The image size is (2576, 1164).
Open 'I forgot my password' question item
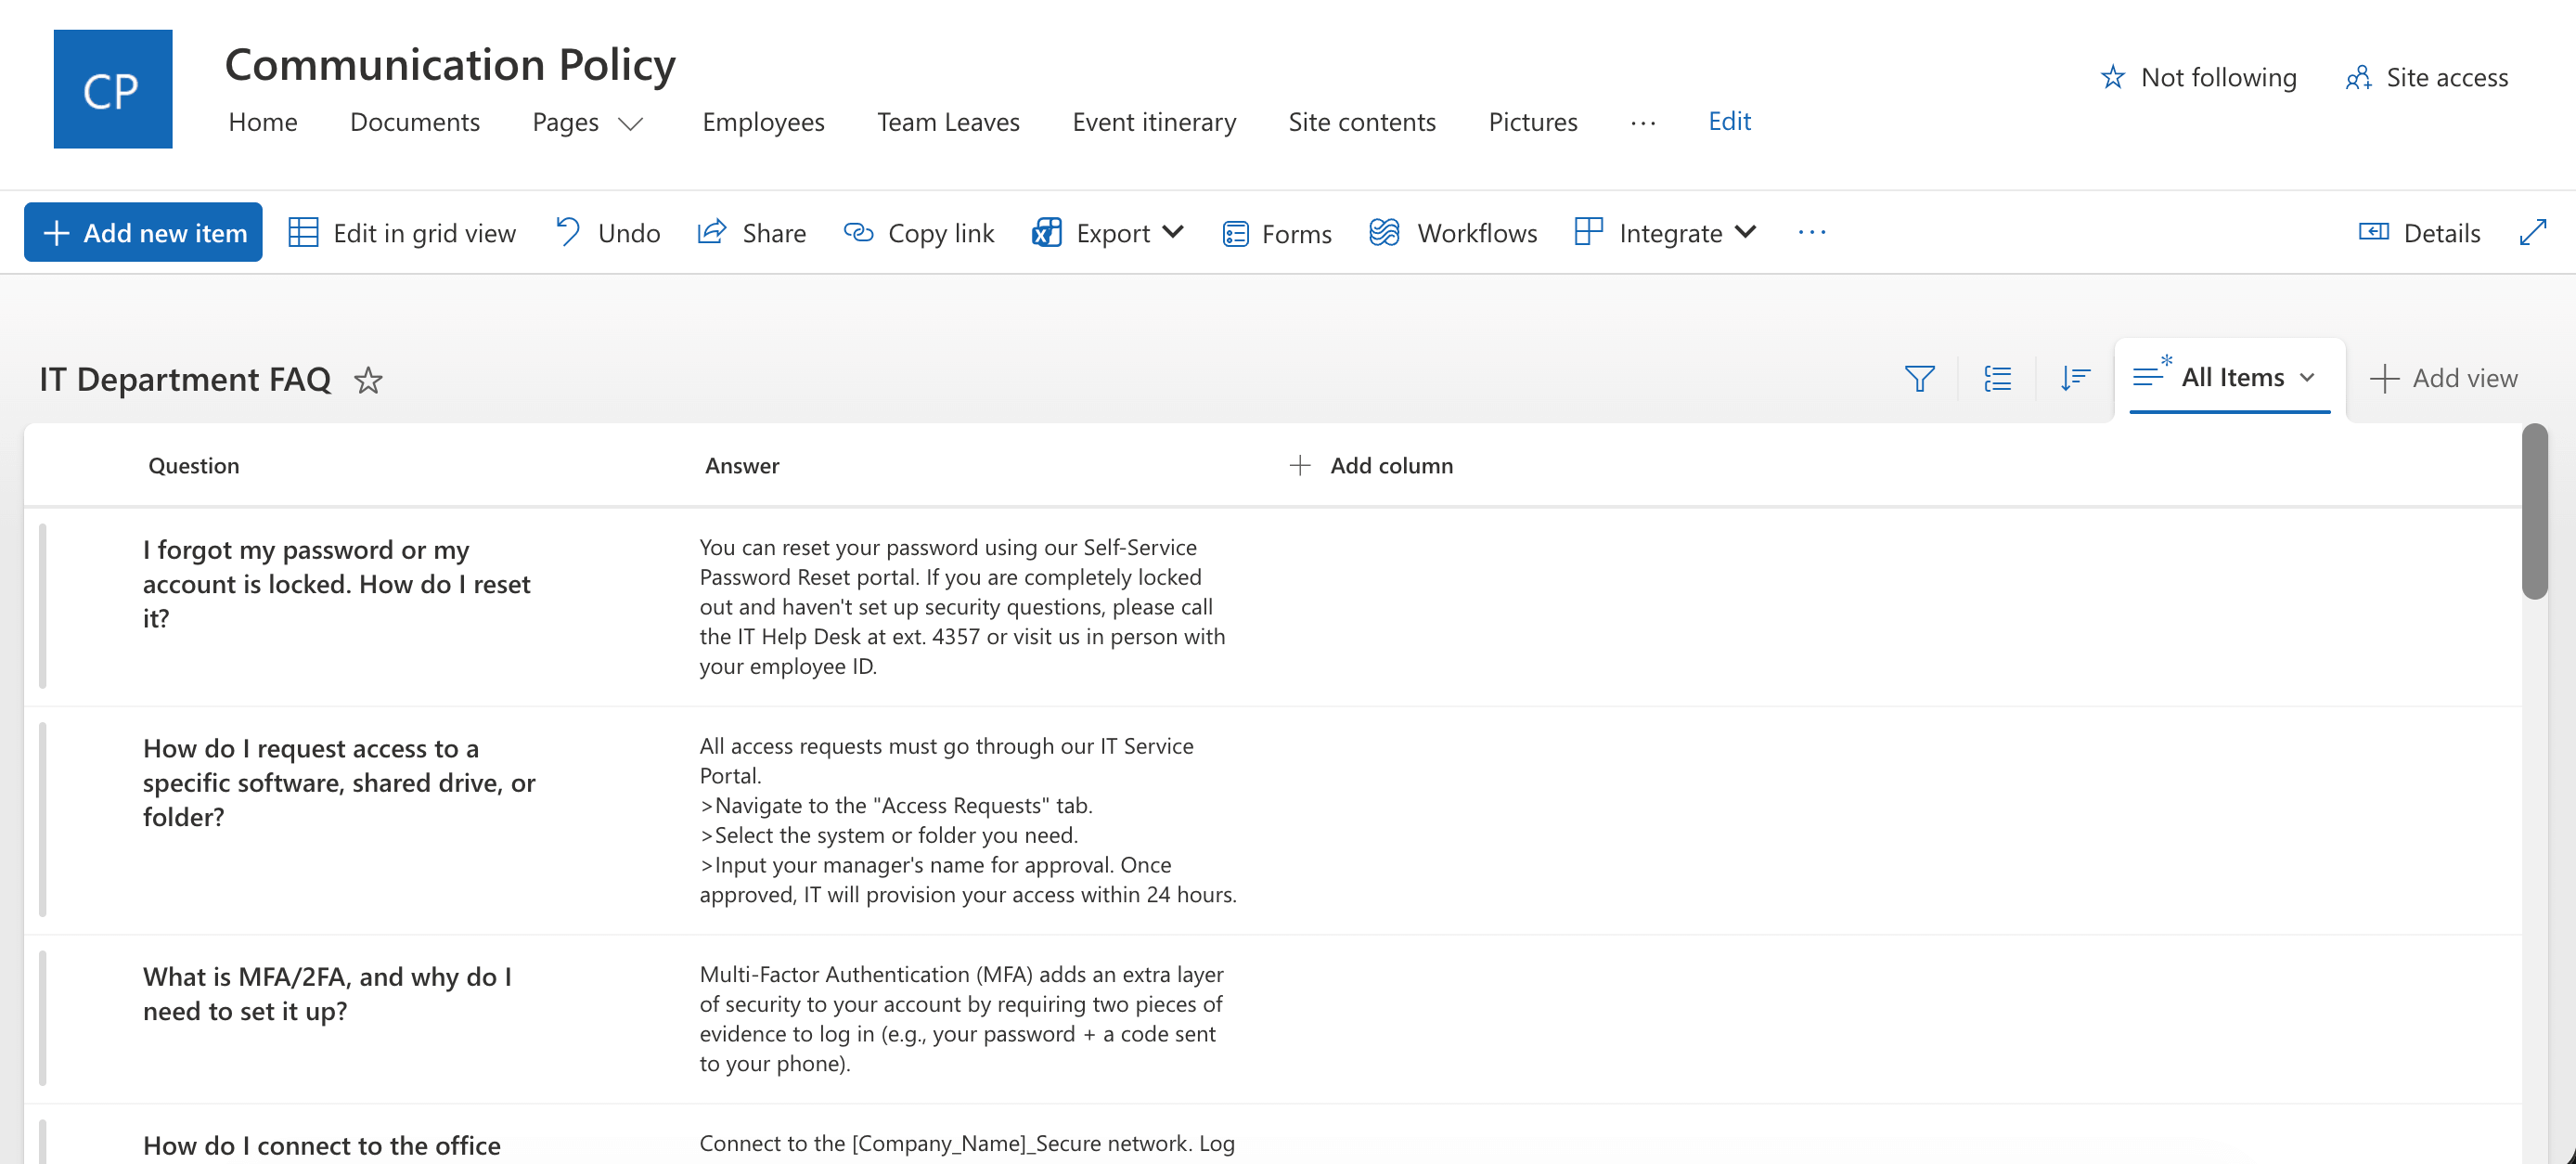click(336, 584)
